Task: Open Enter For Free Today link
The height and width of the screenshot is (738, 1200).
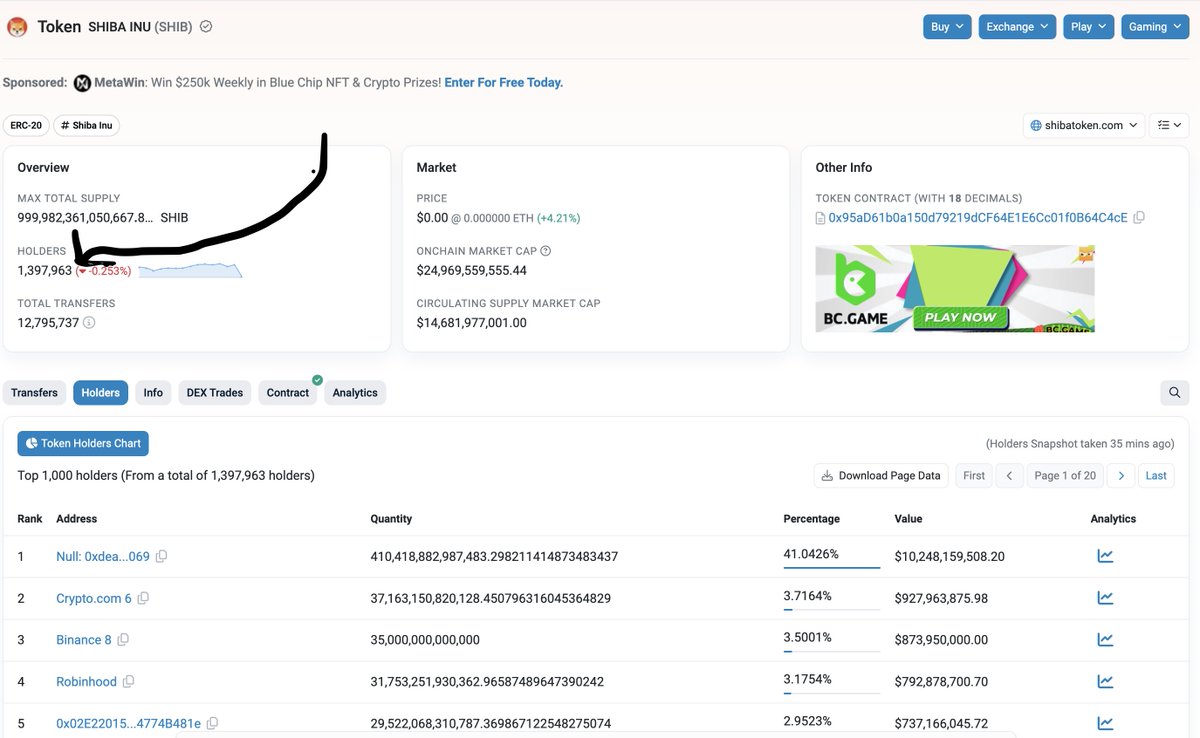Action: coord(504,83)
